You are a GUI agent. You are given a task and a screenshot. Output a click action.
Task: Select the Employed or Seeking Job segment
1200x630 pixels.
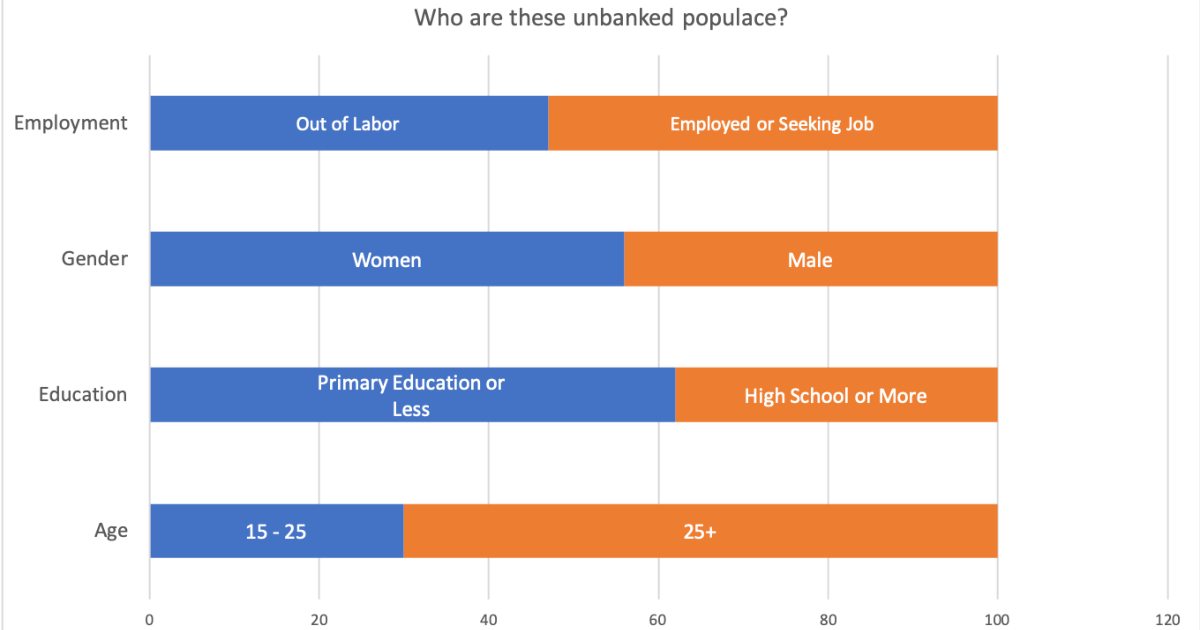coord(773,124)
